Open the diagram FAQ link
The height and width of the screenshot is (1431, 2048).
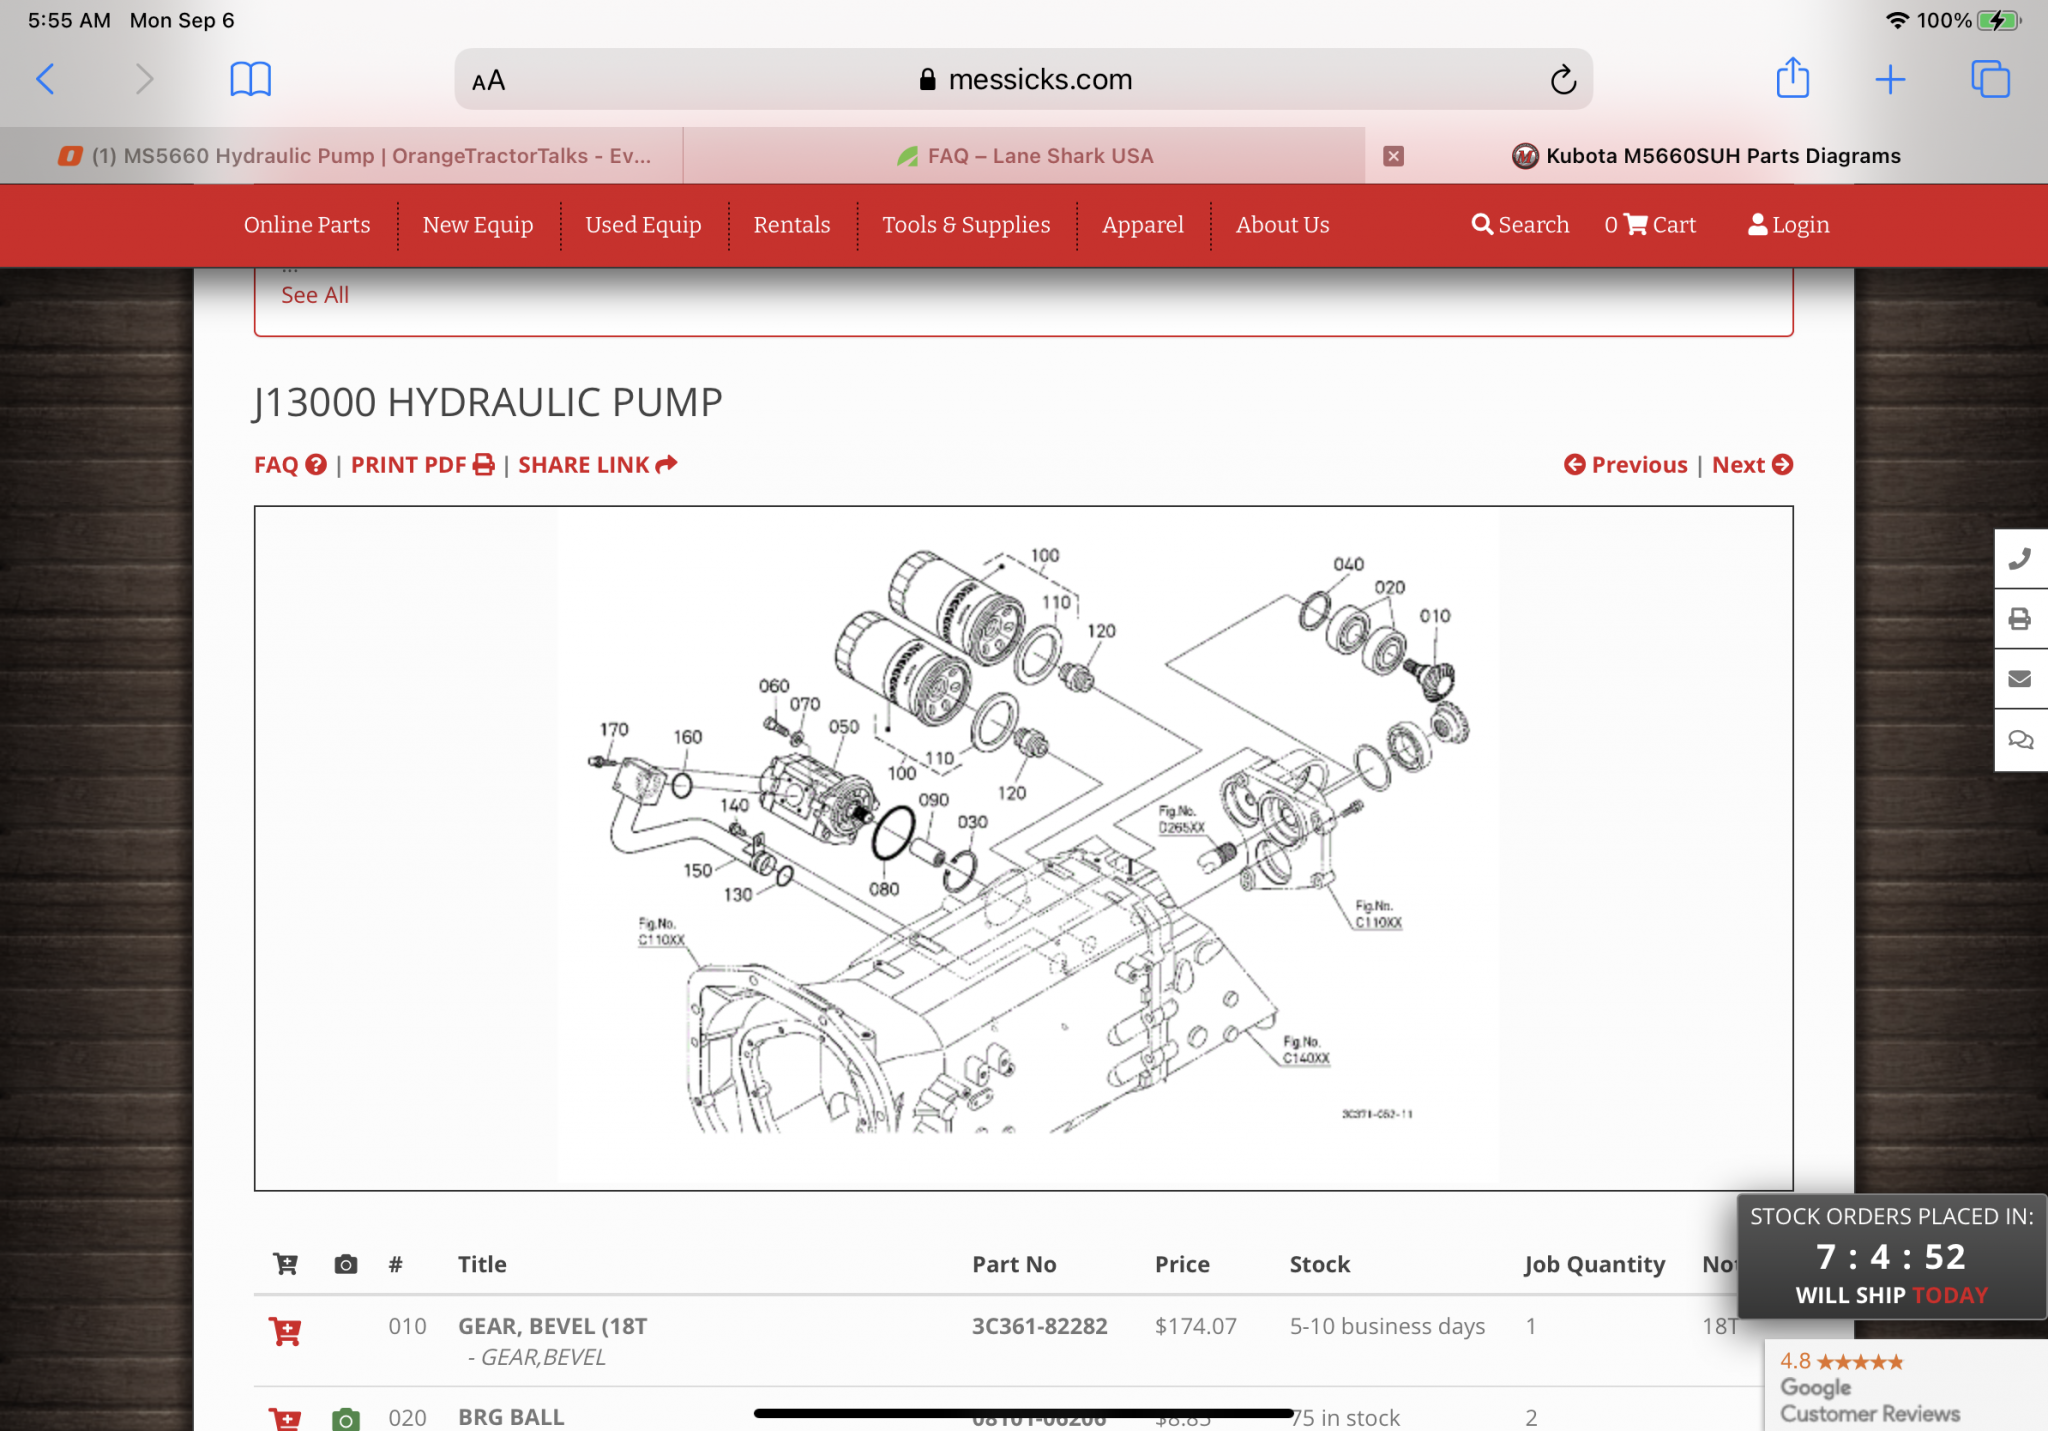click(290, 465)
